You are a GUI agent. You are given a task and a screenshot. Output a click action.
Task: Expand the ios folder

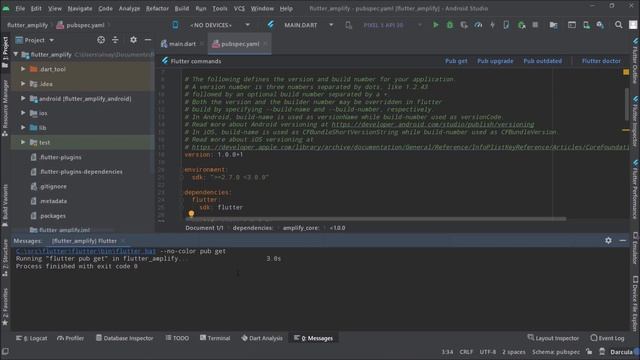pyautogui.click(x=23, y=113)
